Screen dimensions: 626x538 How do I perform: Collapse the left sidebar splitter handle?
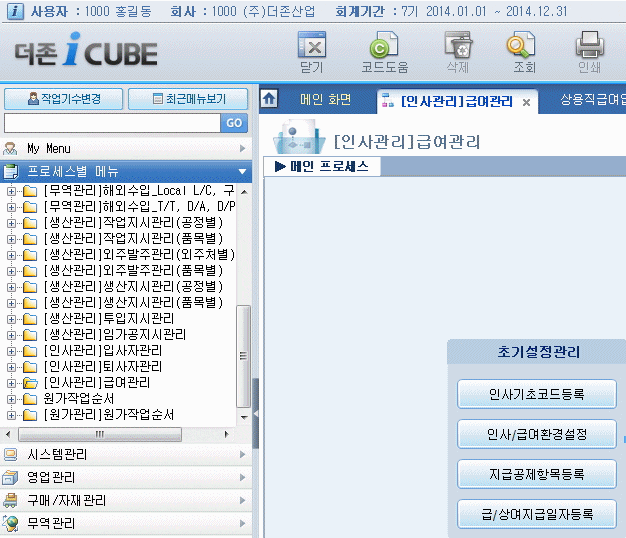pos(256,413)
